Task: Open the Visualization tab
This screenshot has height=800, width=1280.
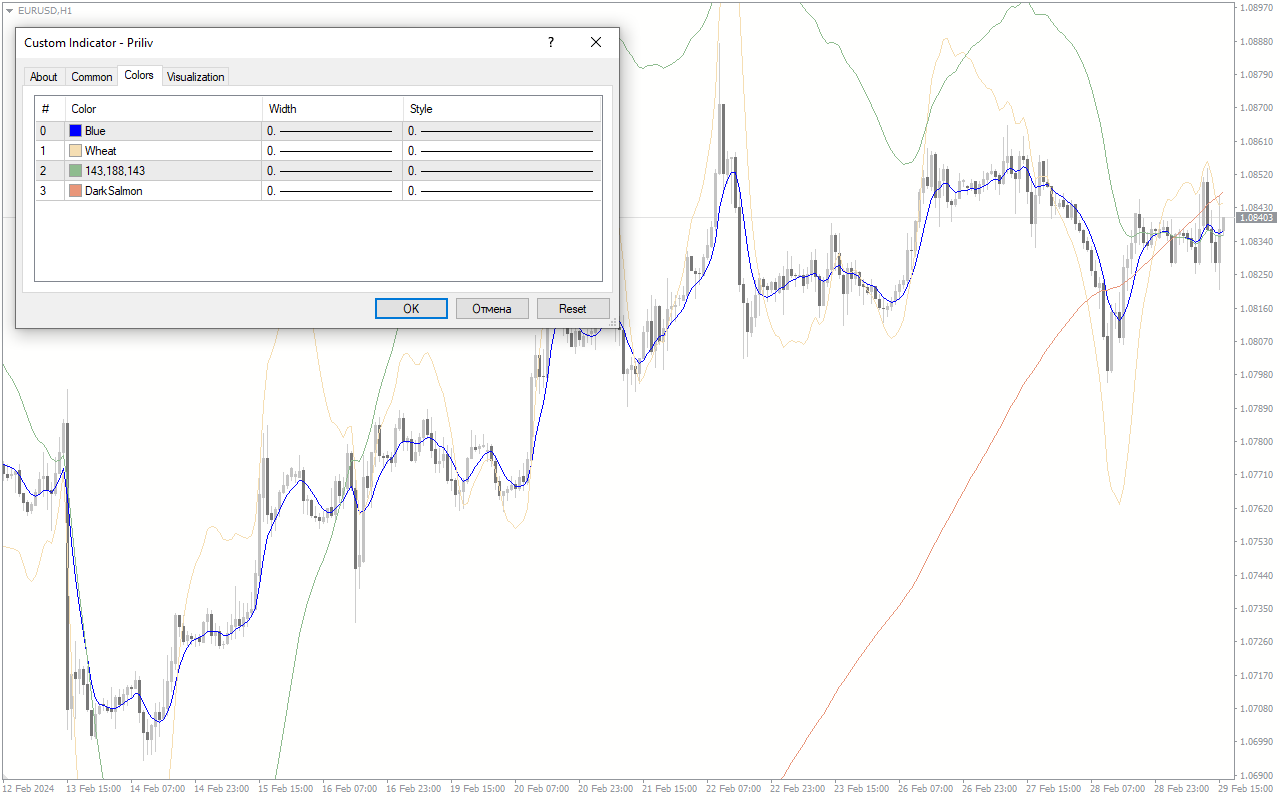Action: pos(196,77)
